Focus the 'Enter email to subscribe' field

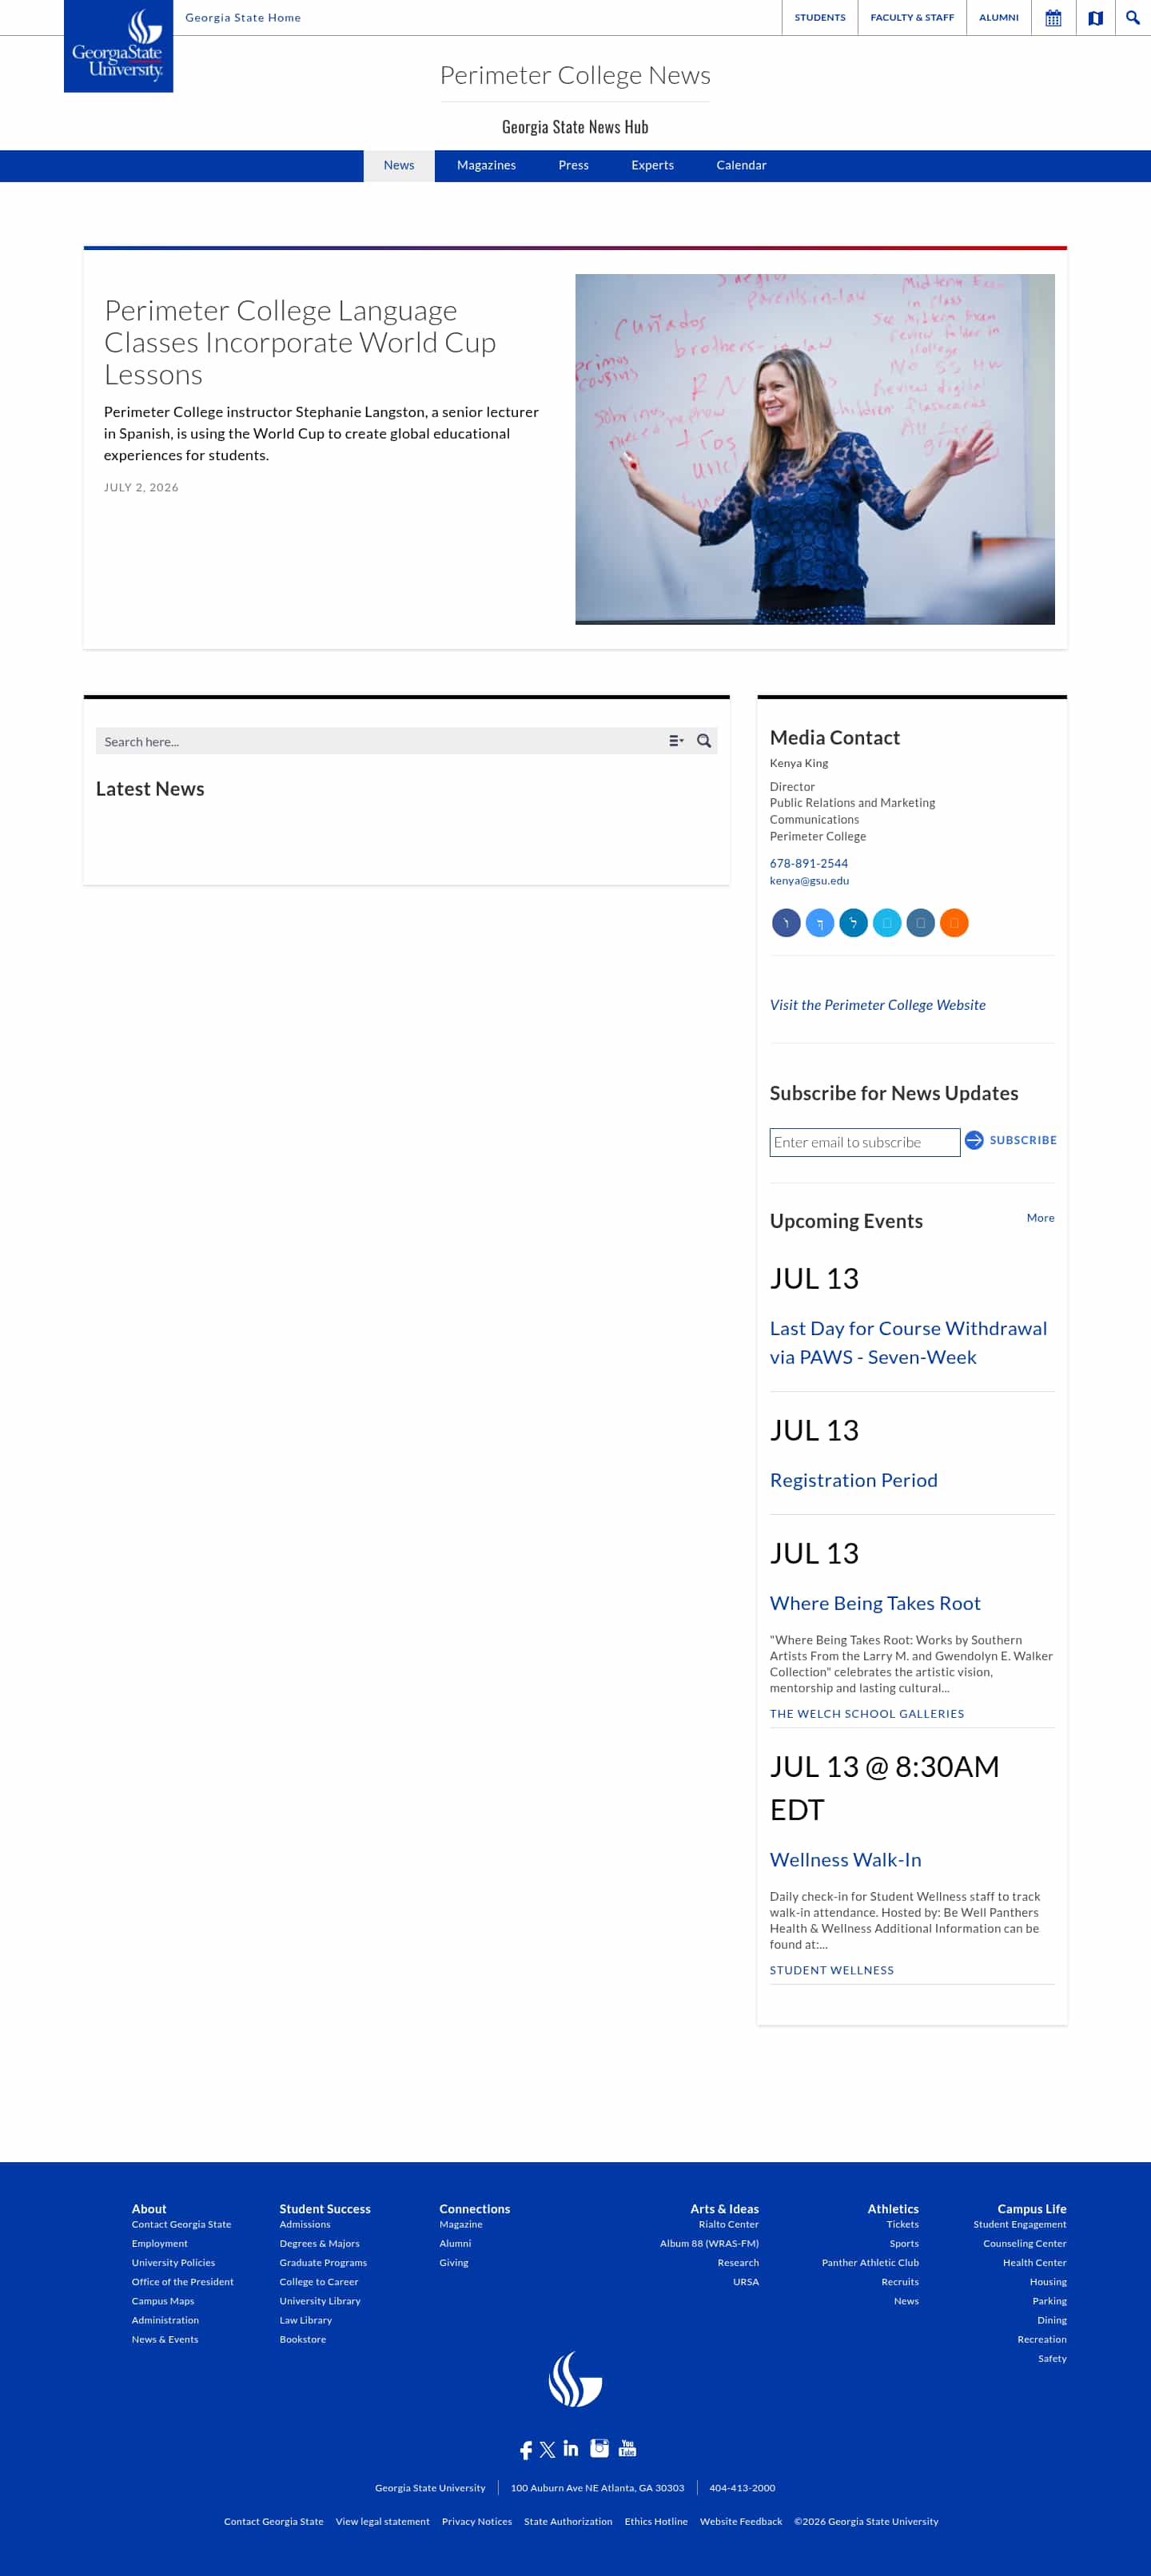coord(865,1142)
